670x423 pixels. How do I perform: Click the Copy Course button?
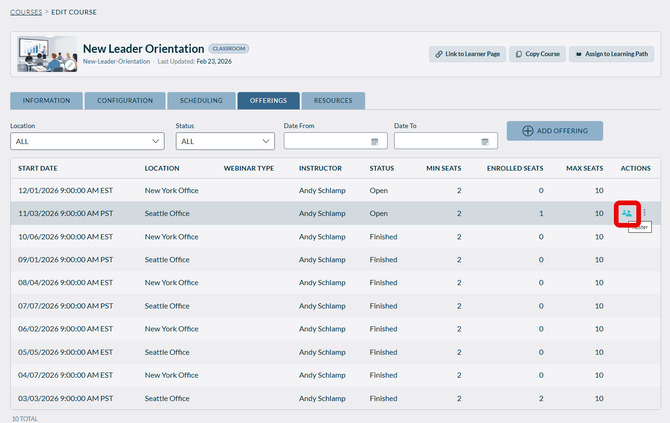(537, 54)
